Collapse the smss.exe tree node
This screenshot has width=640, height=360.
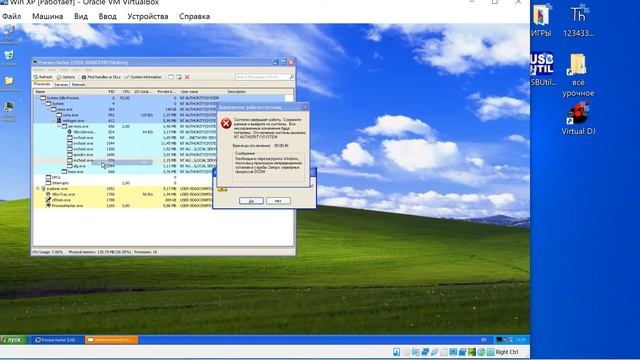tap(49, 109)
